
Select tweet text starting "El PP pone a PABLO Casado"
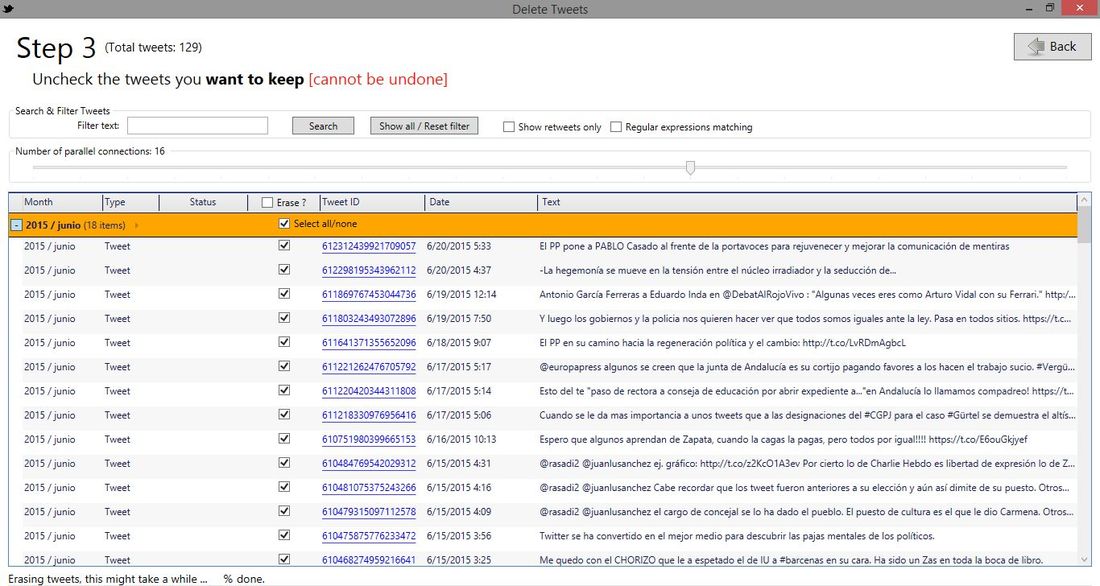coord(774,246)
